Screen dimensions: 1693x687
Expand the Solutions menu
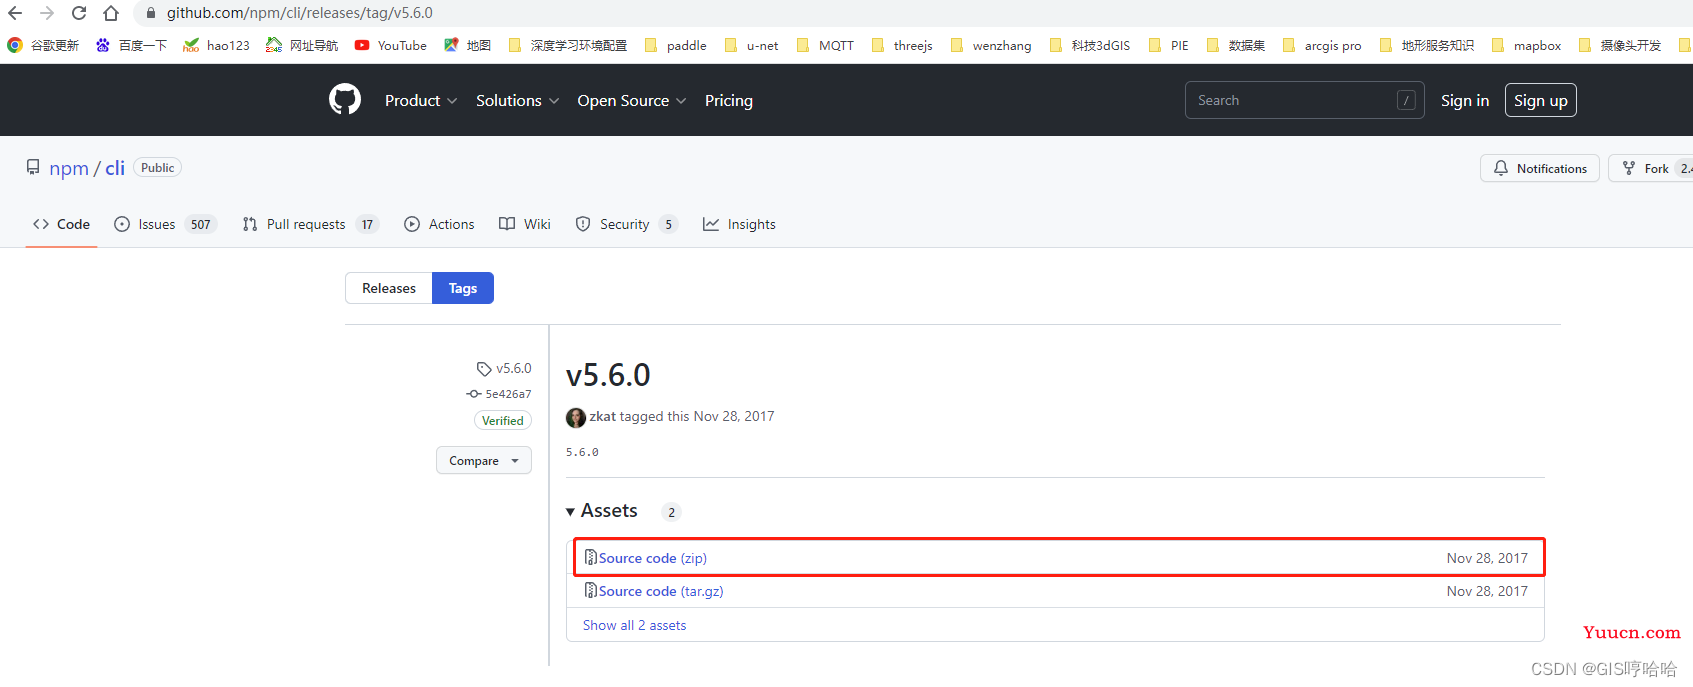pyautogui.click(x=518, y=100)
